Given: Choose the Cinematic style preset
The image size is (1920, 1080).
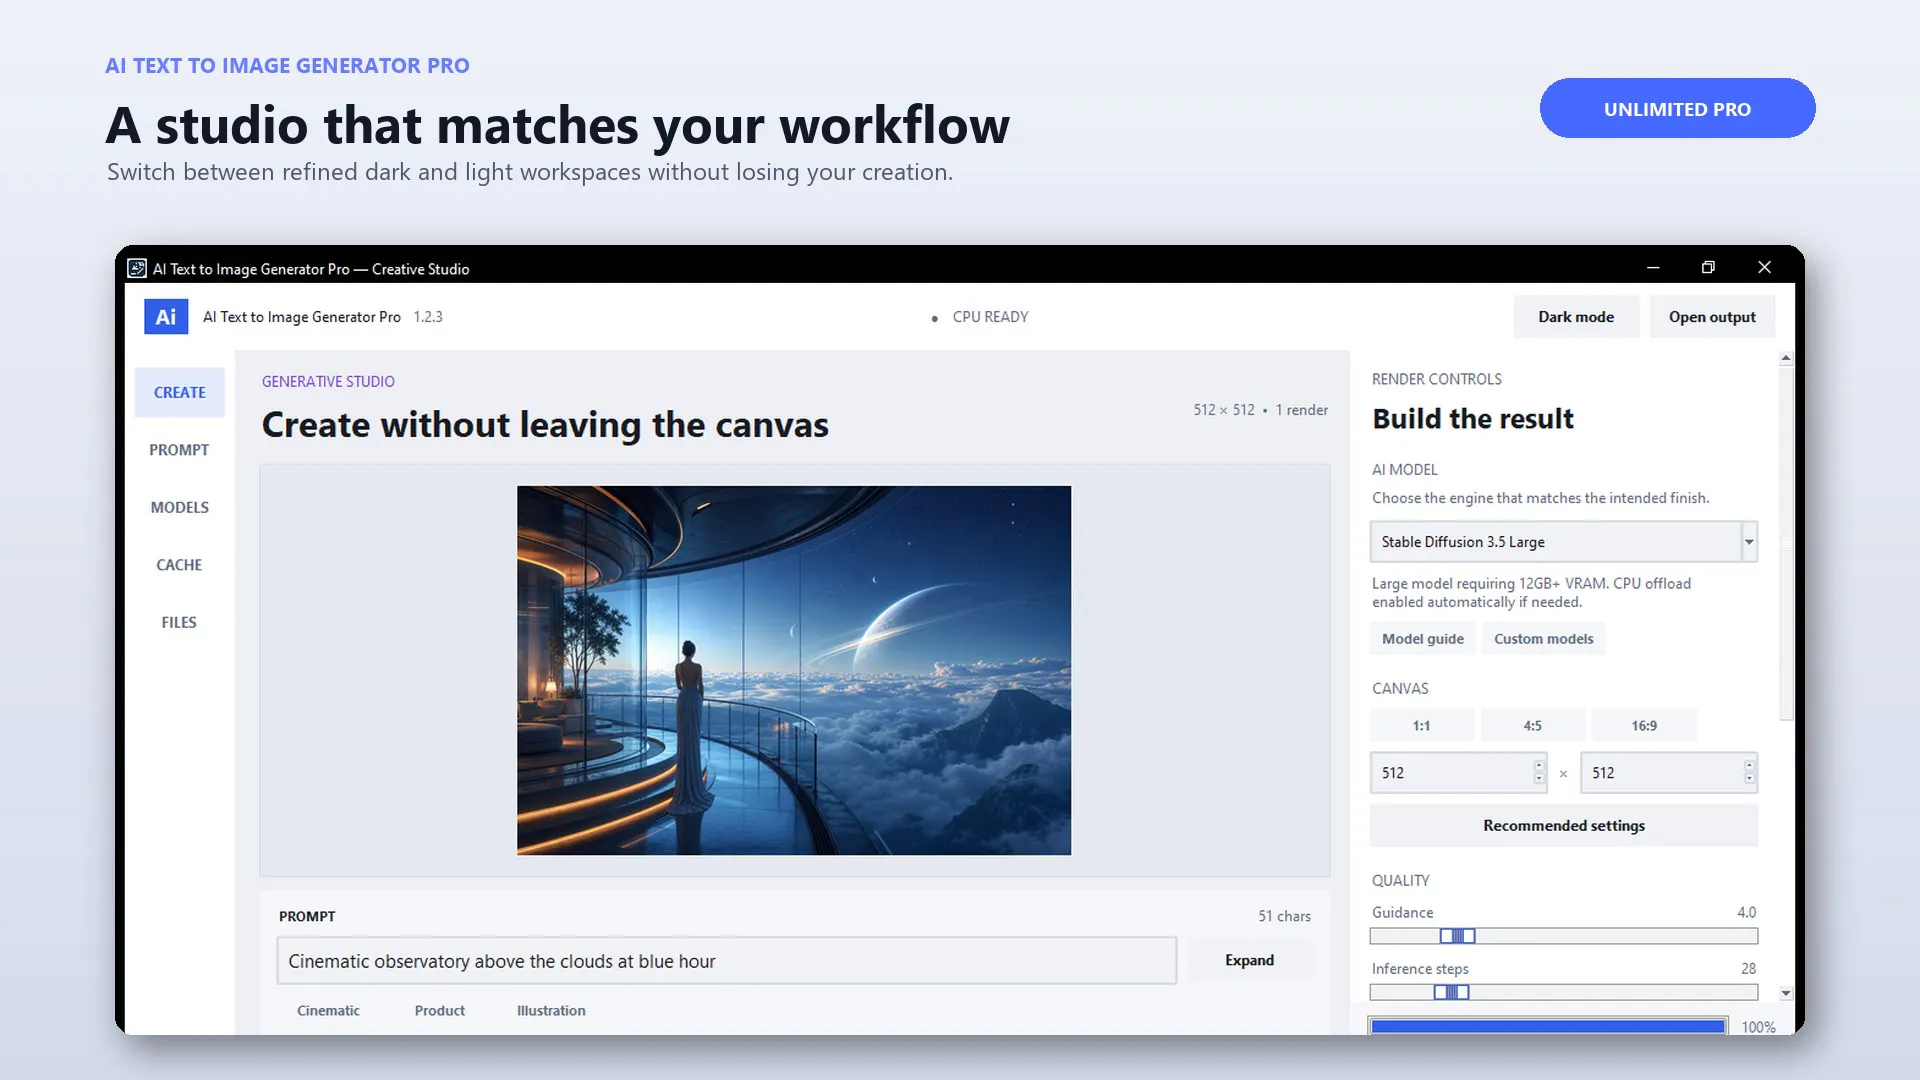Looking at the screenshot, I should coord(328,1011).
